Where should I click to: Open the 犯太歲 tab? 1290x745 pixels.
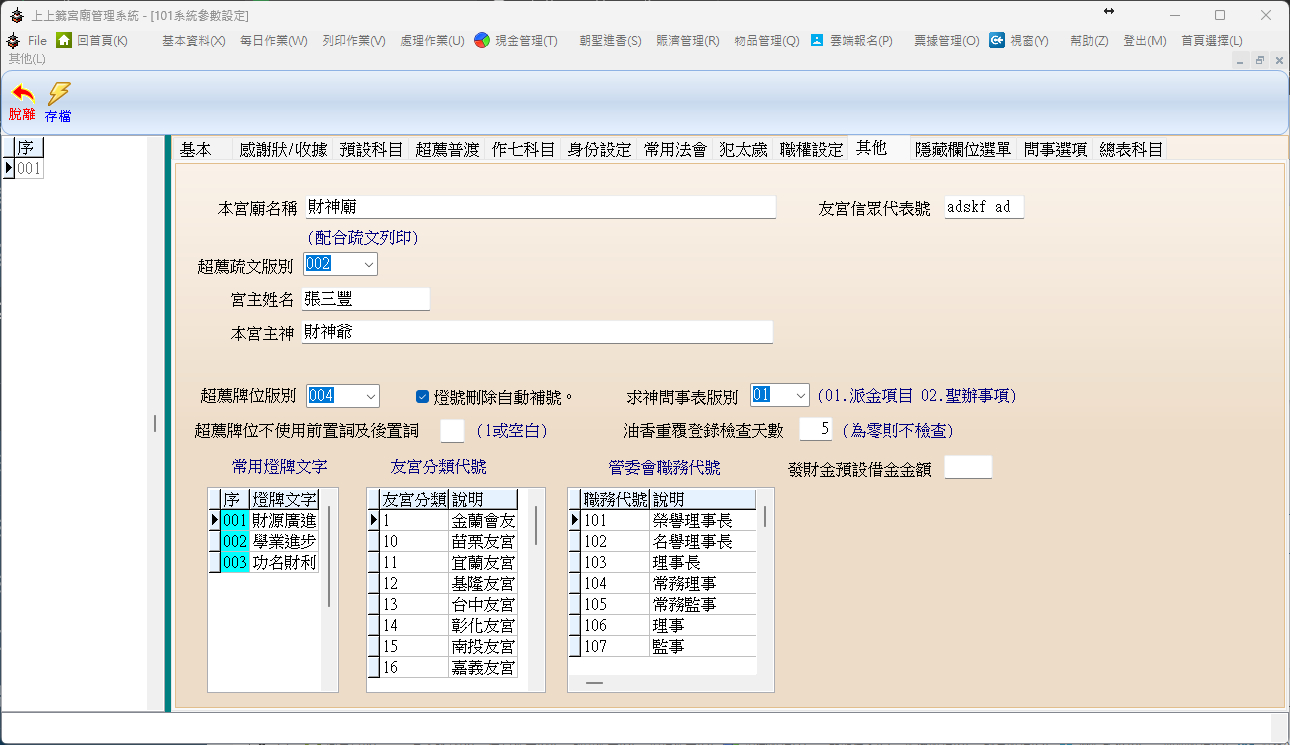click(x=743, y=149)
